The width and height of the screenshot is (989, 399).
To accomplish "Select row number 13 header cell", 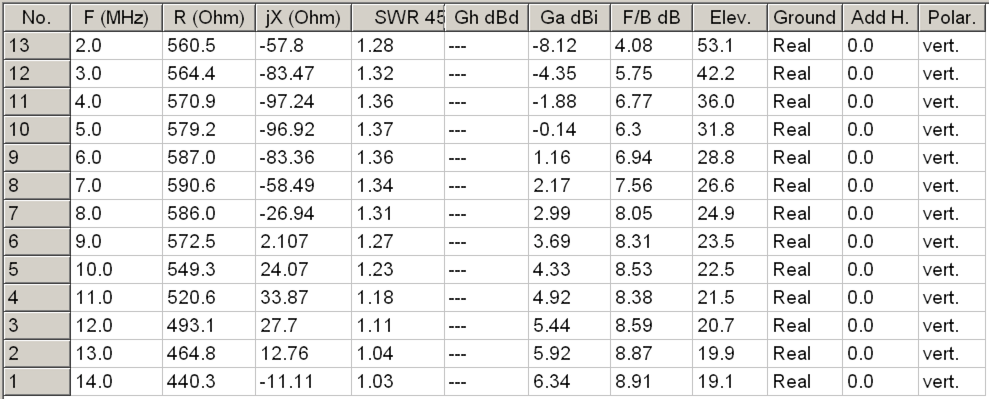I will pyautogui.click(x=37, y=46).
